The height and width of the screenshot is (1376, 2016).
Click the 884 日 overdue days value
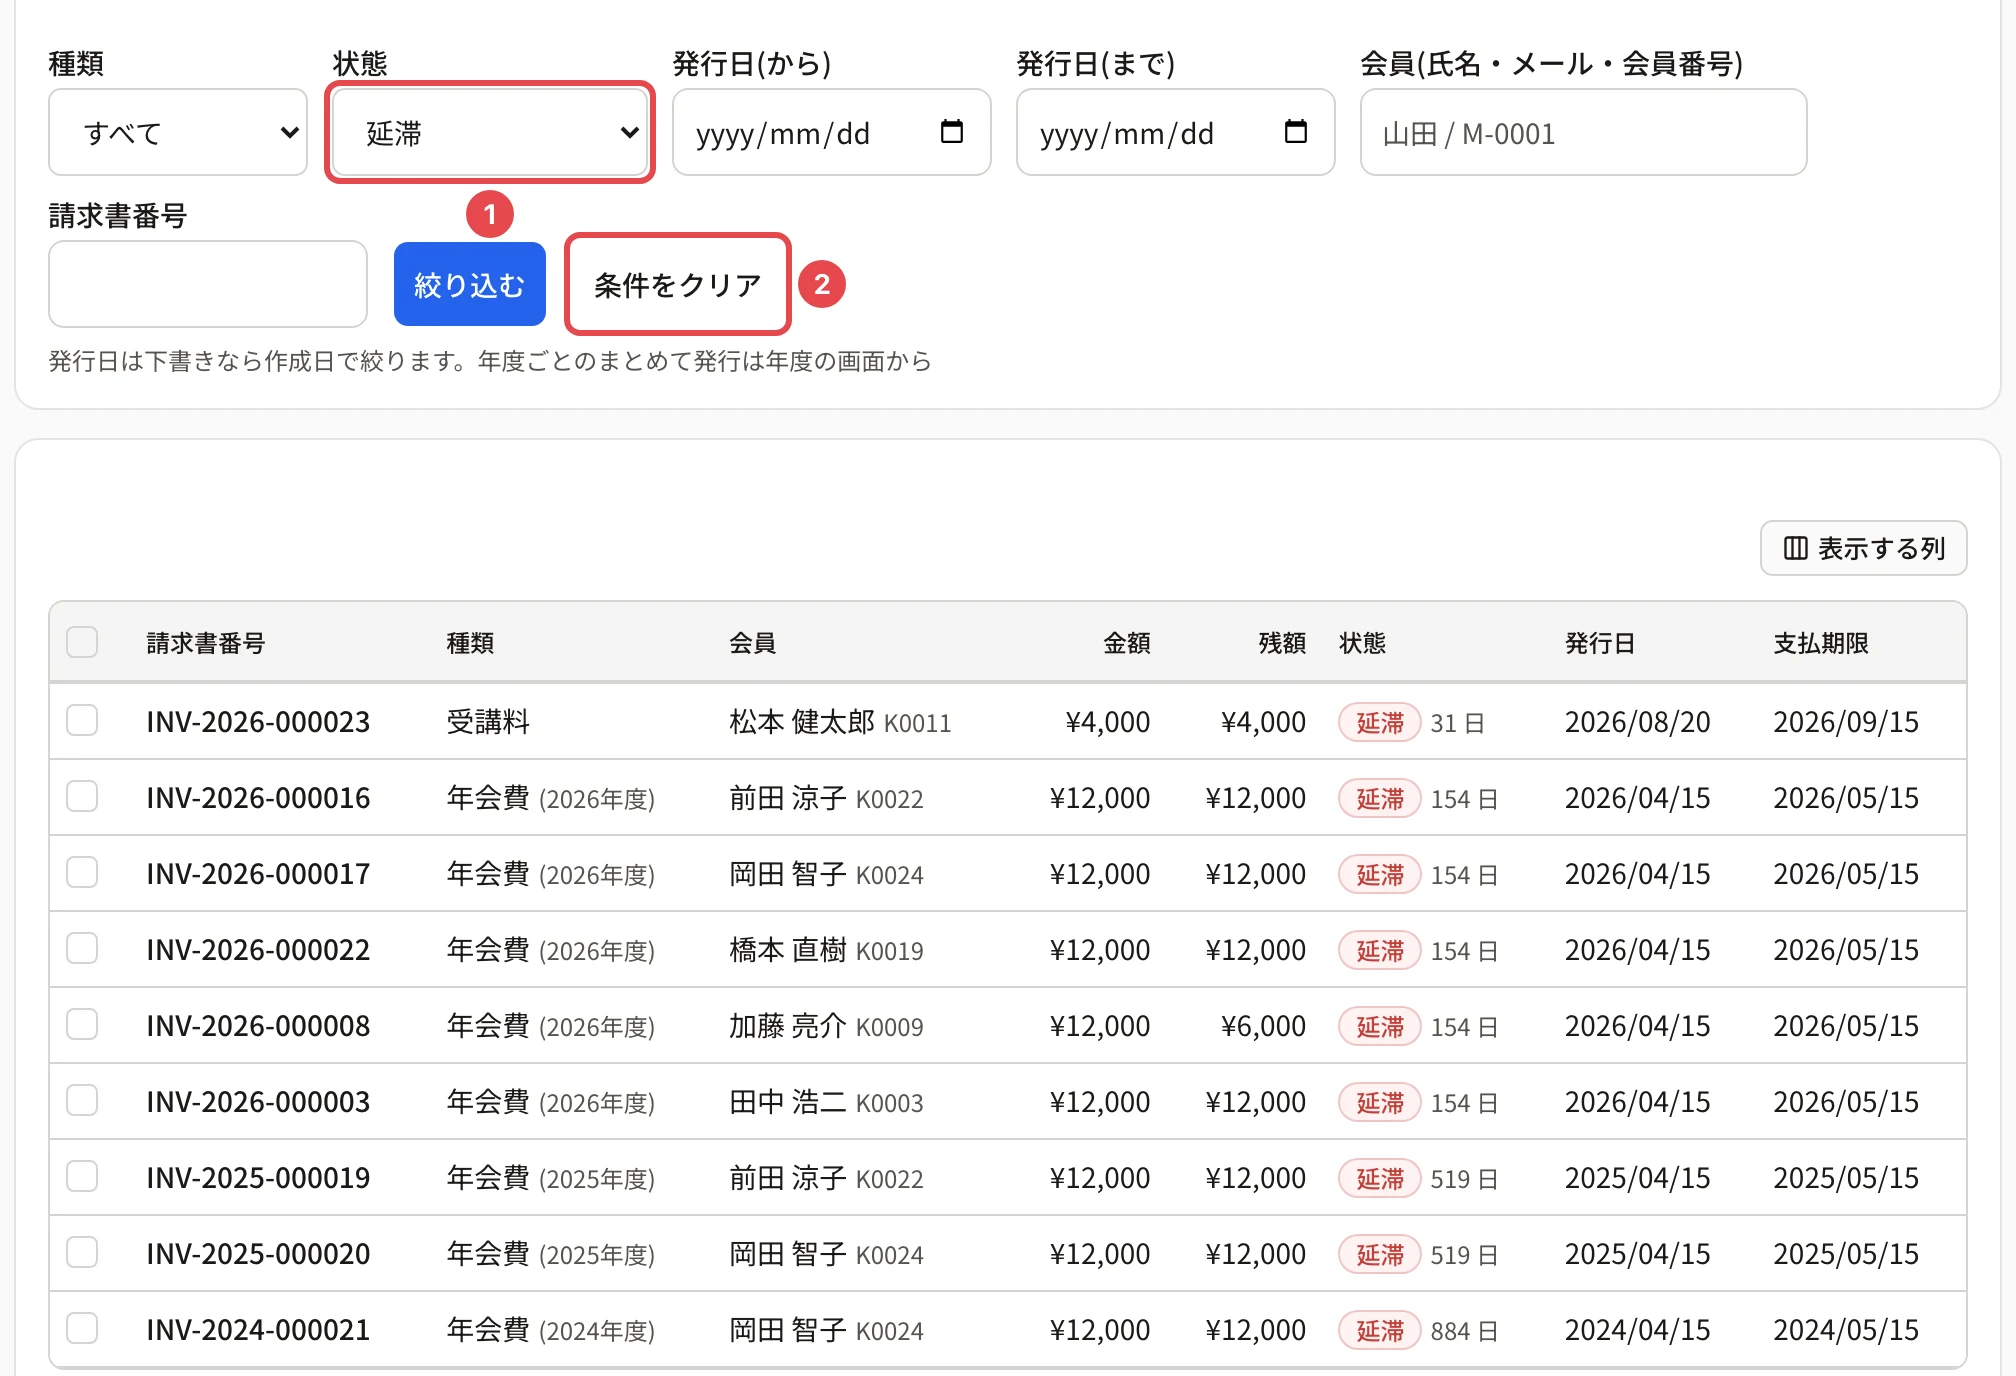[1464, 1331]
